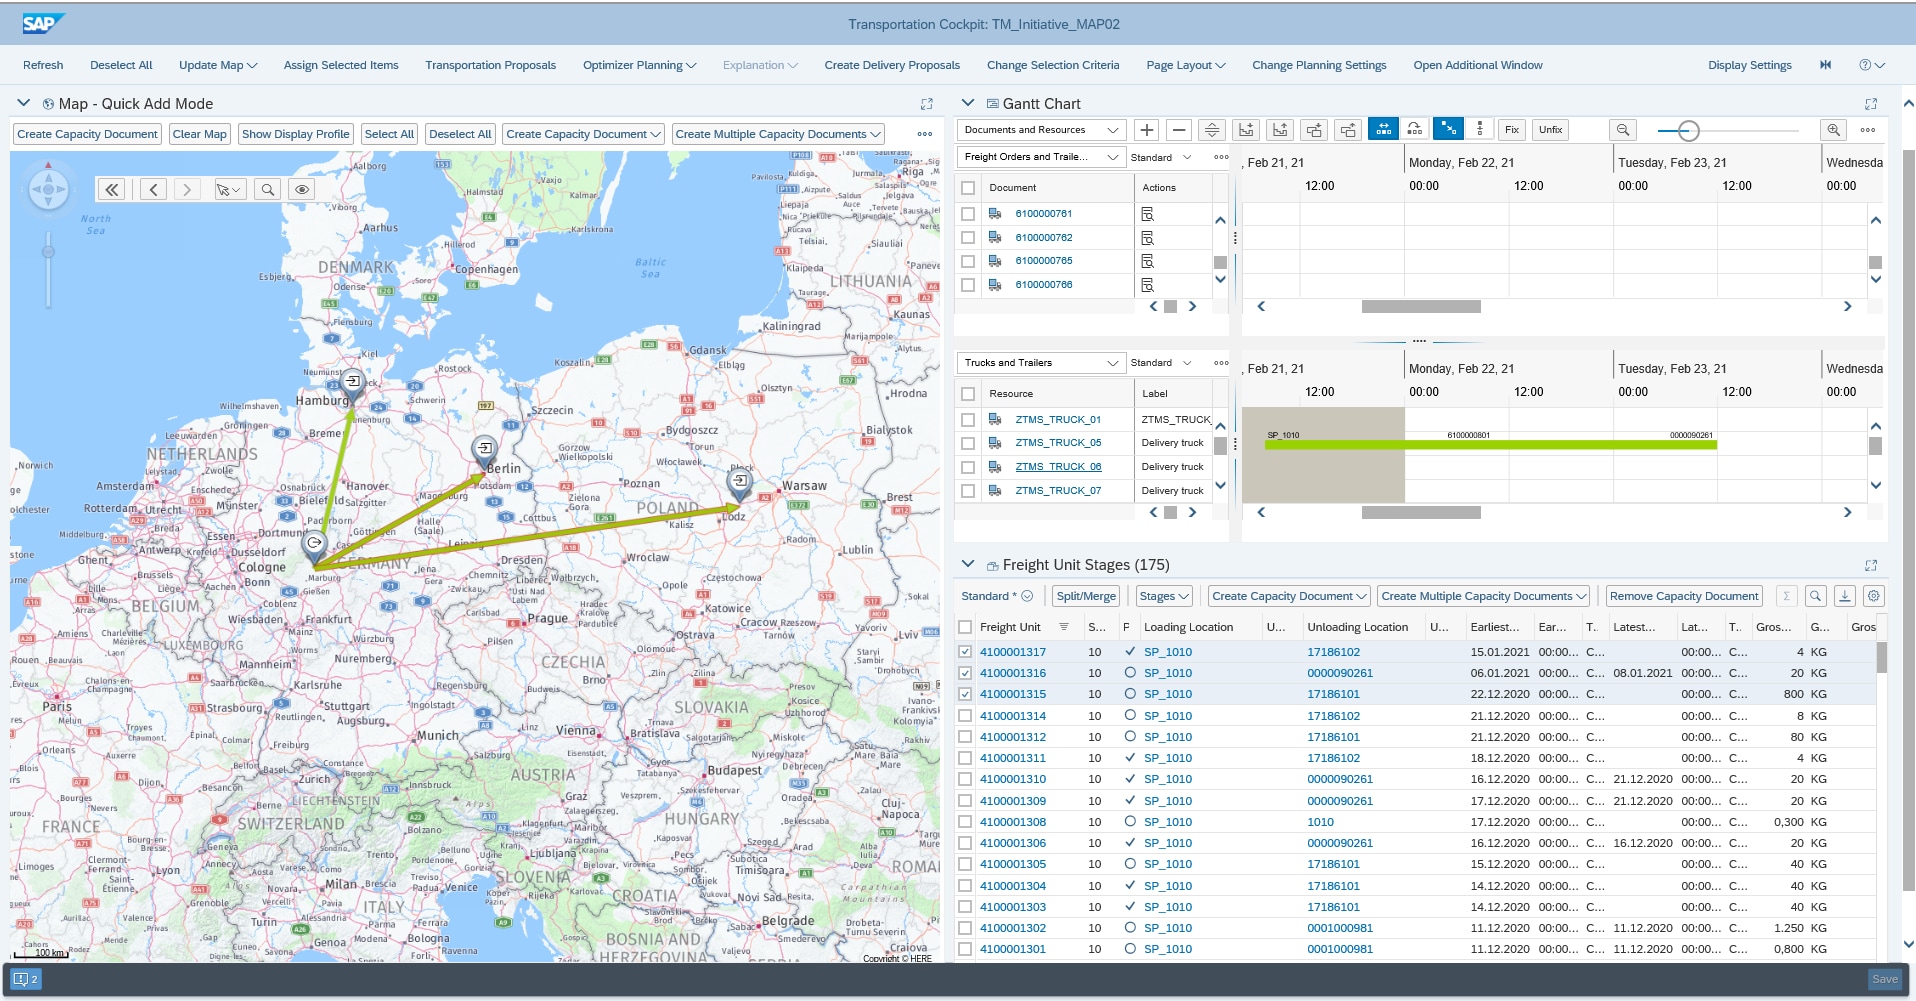The width and height of the screenshot is (1916, 1001).
Task: Open the Trucks and Trailers dropdown
Action: point(1041,363)
